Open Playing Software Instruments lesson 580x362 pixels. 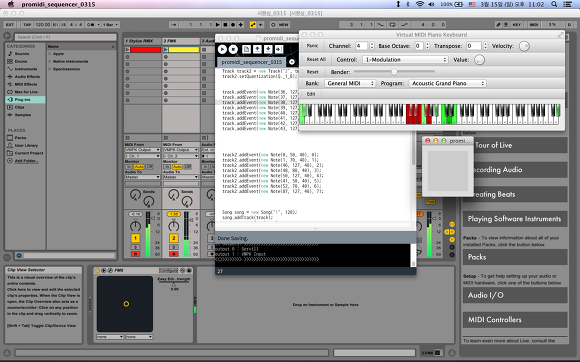point(515,219)
